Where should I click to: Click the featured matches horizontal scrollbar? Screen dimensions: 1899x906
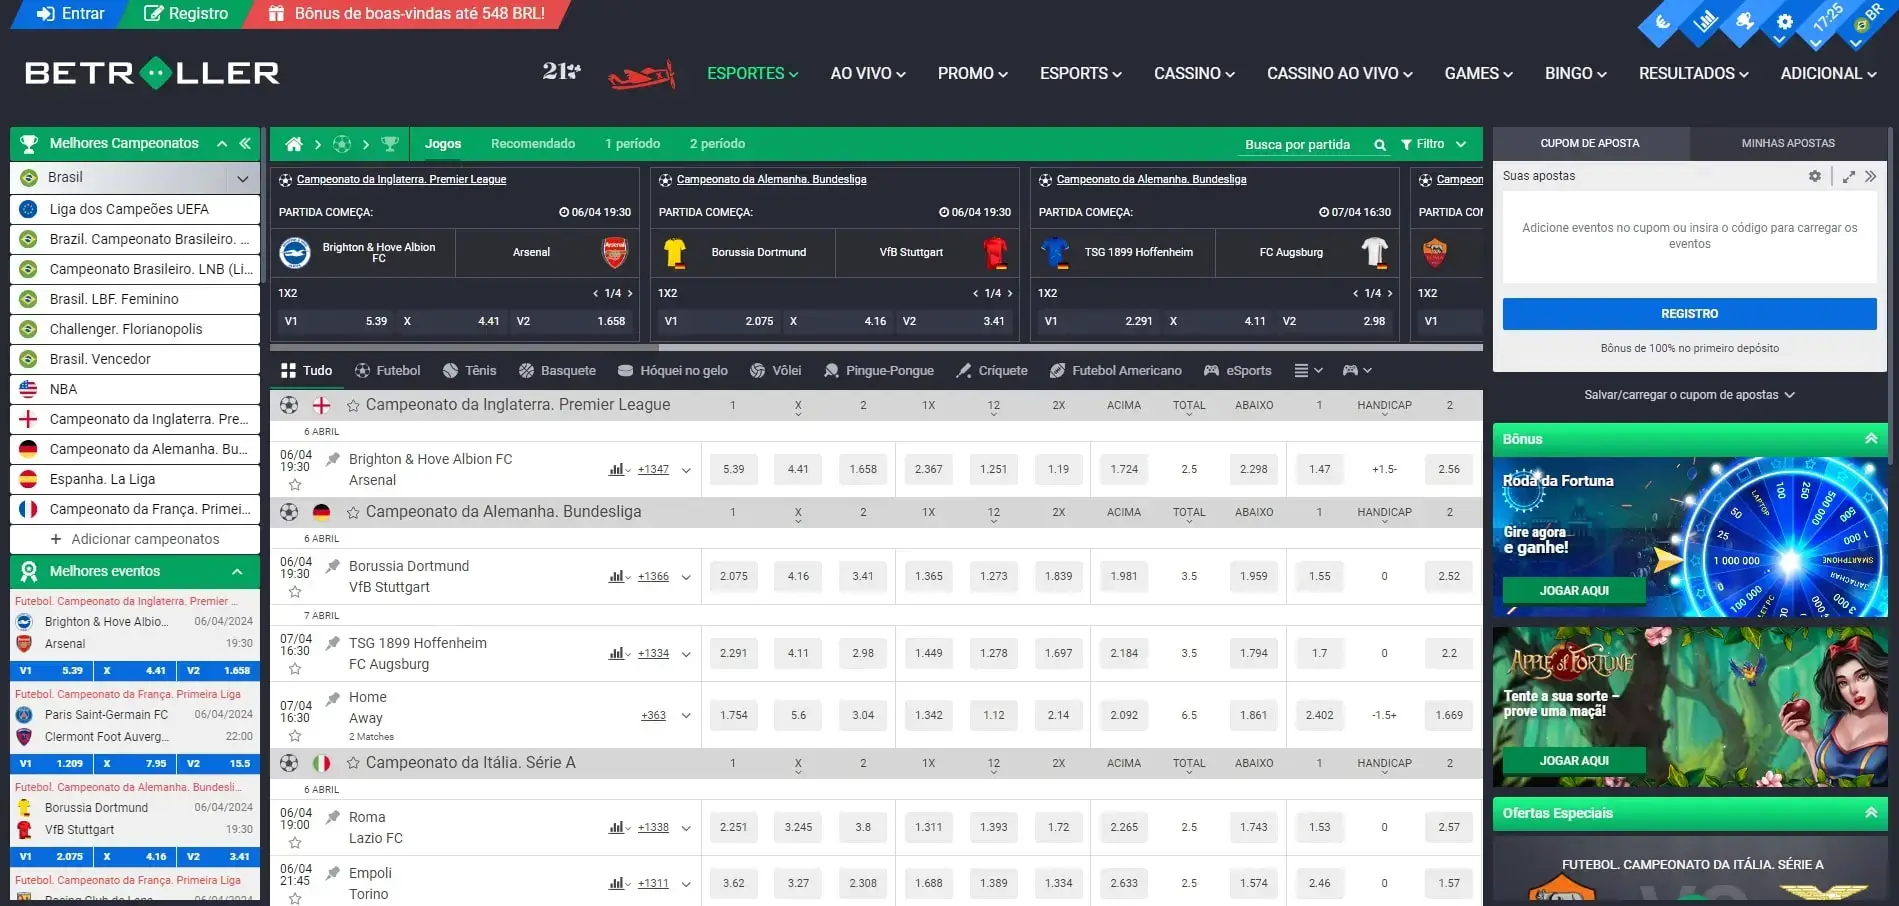tap(875, 348)
